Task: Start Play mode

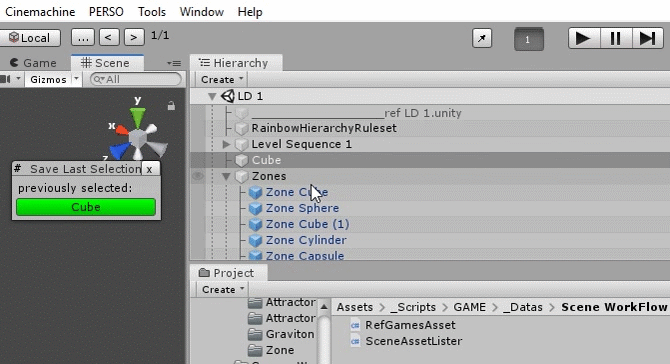Action: pyautogui.click(x=584, y=38)
